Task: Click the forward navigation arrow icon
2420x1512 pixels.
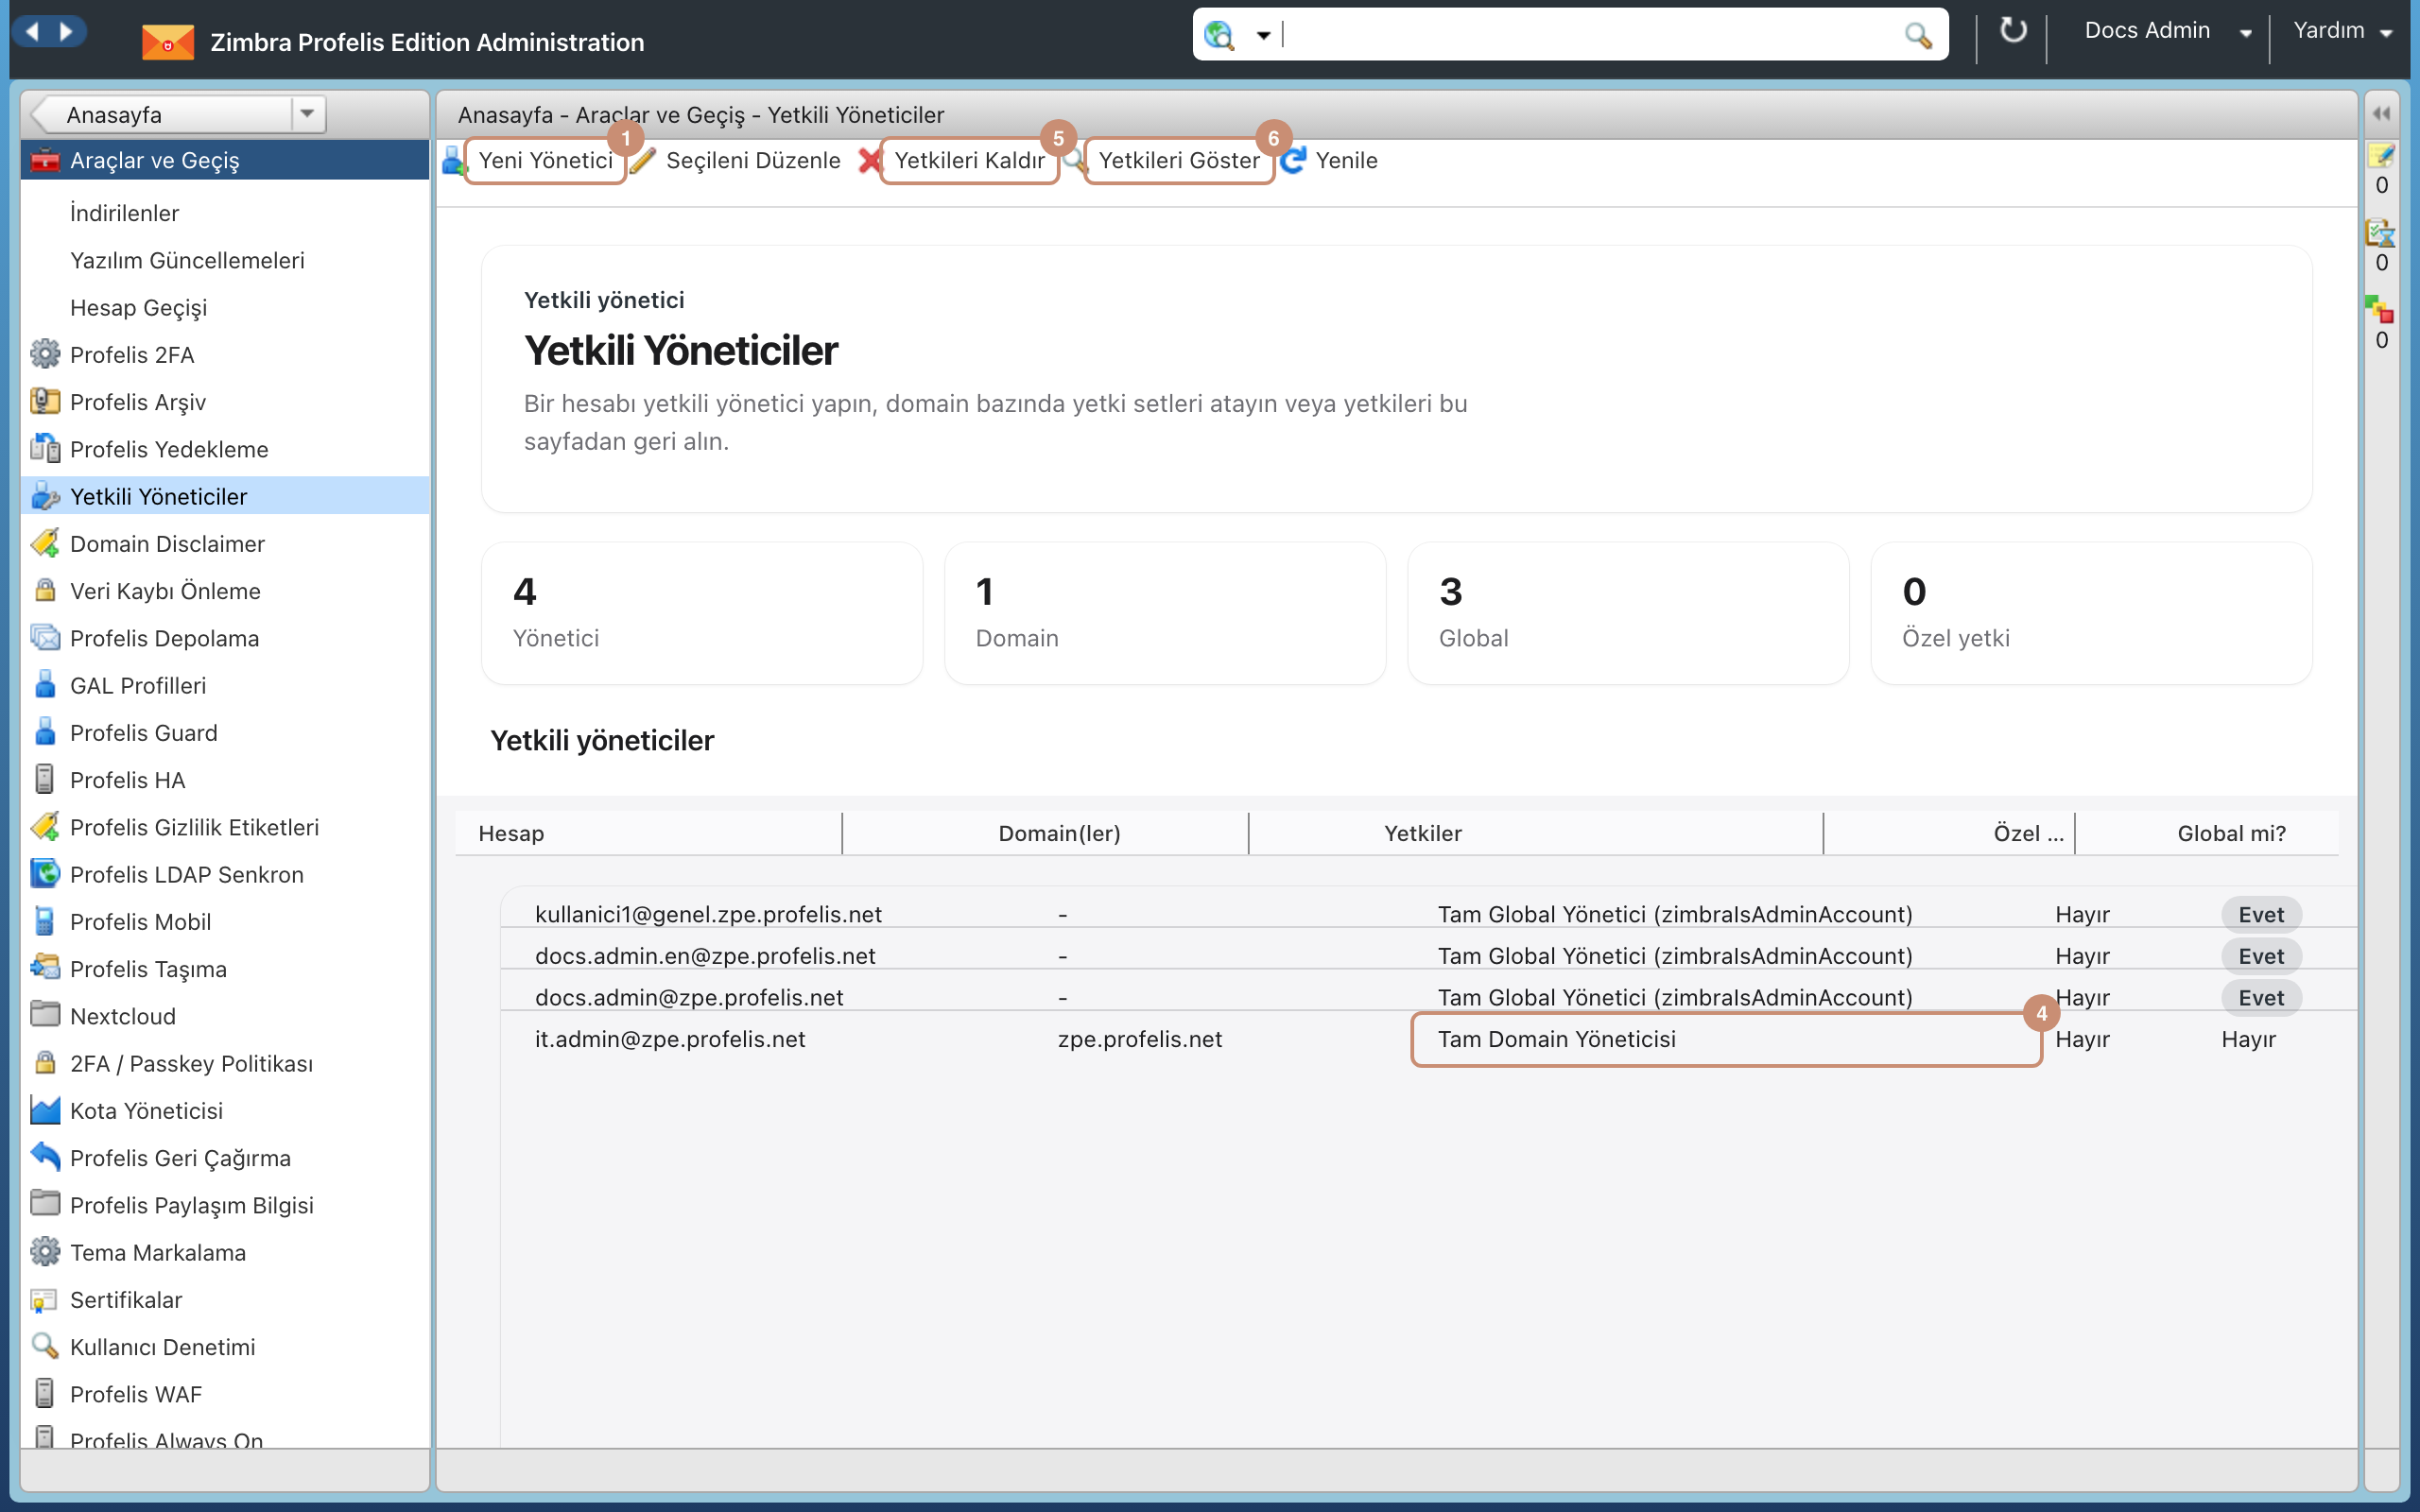Action: point(67,32)
